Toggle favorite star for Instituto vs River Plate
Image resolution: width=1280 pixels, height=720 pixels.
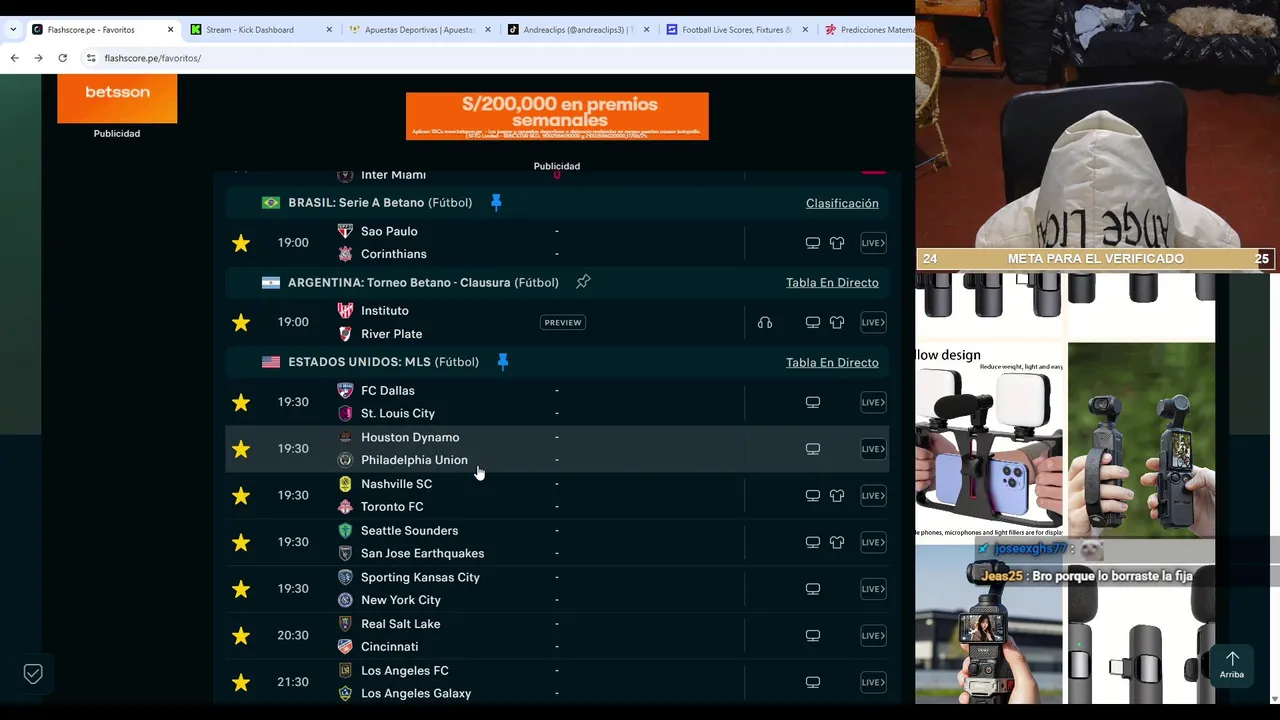(241, 322)
